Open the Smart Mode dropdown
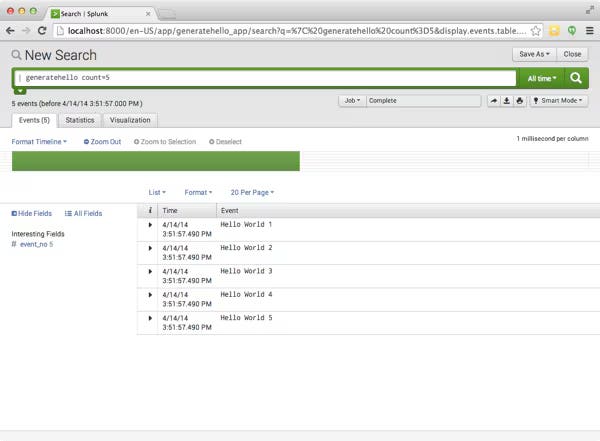The image size is (600, 441). point(558,101)
